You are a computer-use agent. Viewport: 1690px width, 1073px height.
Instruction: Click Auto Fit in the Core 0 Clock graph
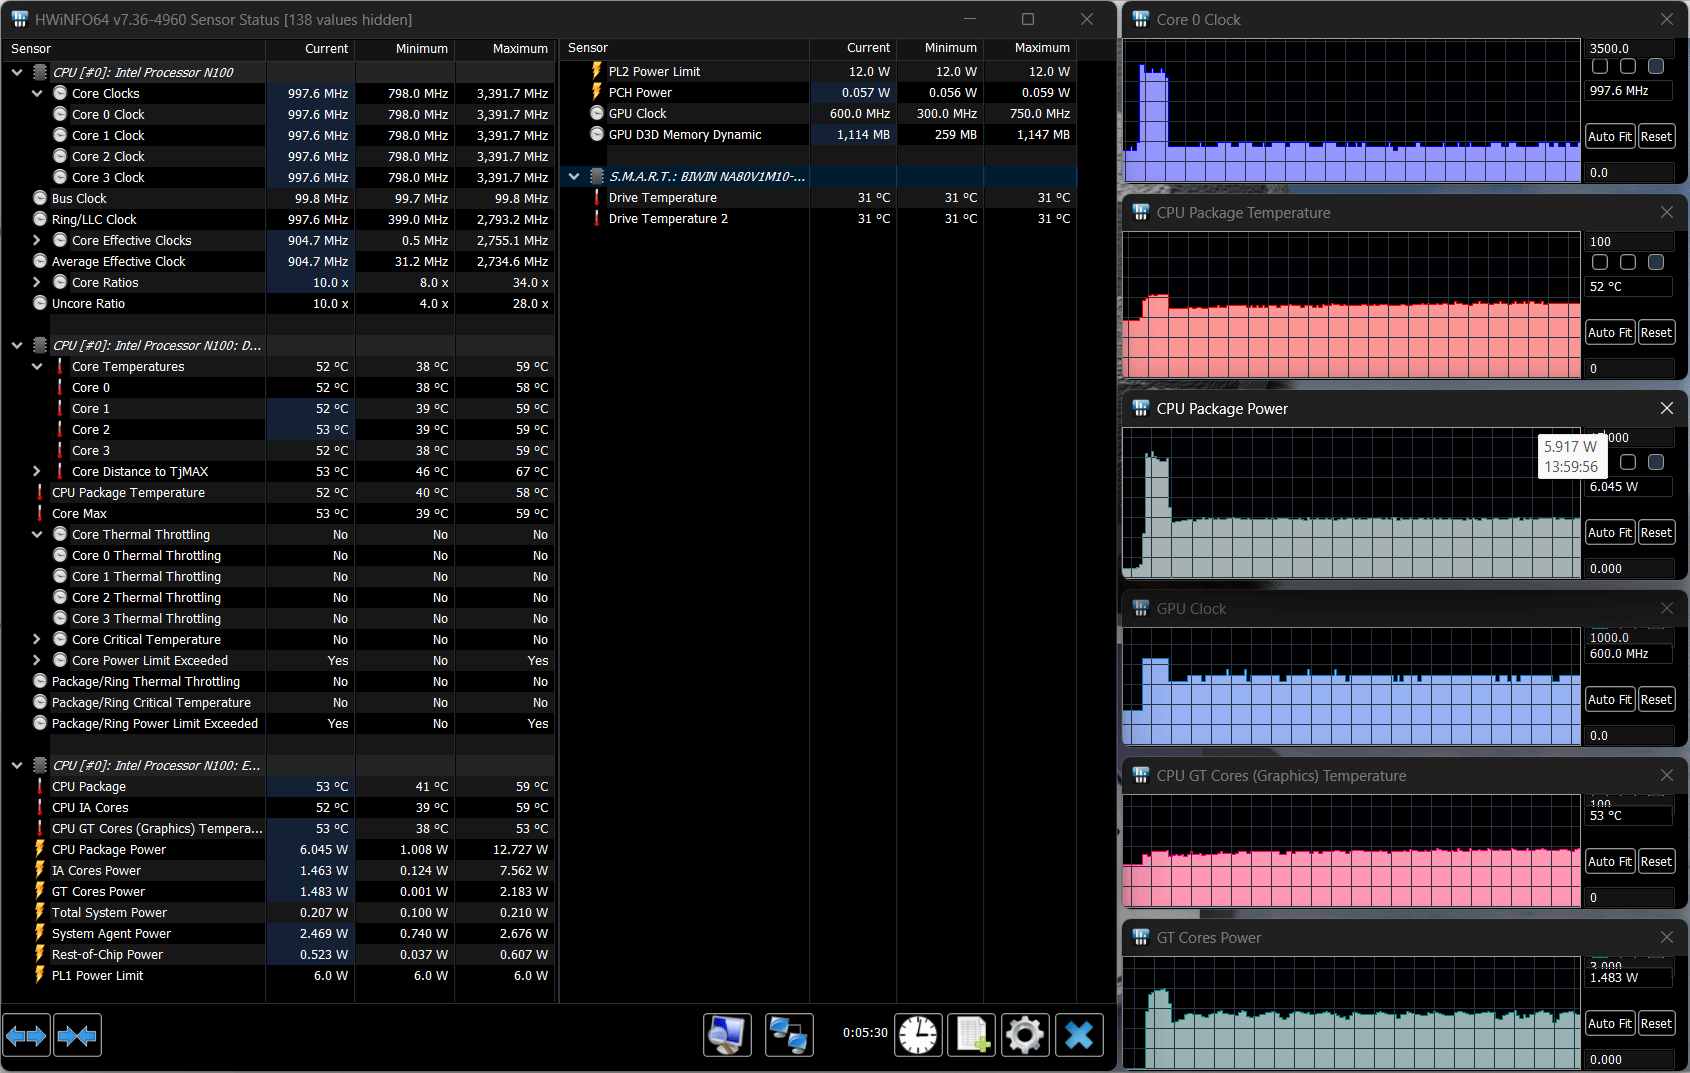click(1610, 136)
